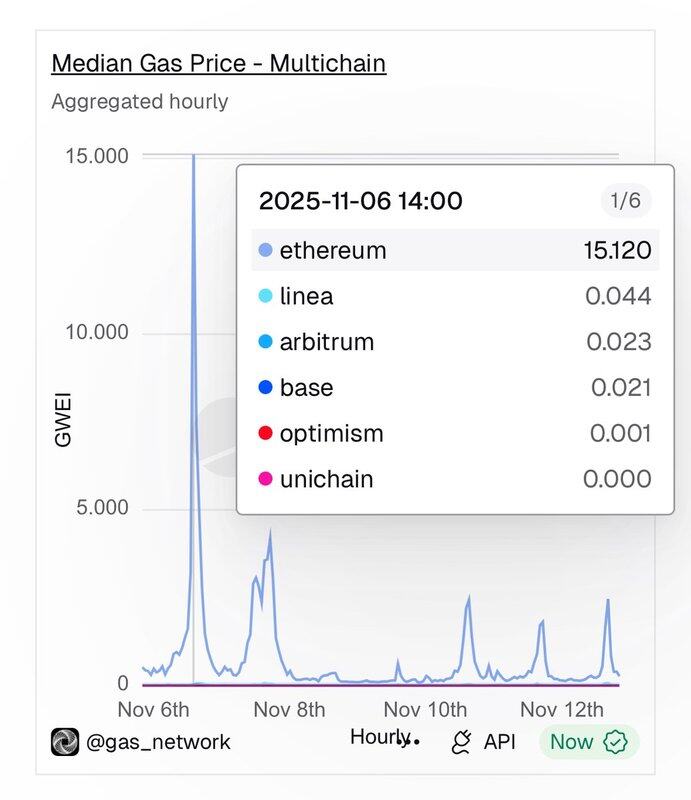Select the unichain row in the tooltip
691x800 pixels.
pyautogui.click(x=455, y=480)
